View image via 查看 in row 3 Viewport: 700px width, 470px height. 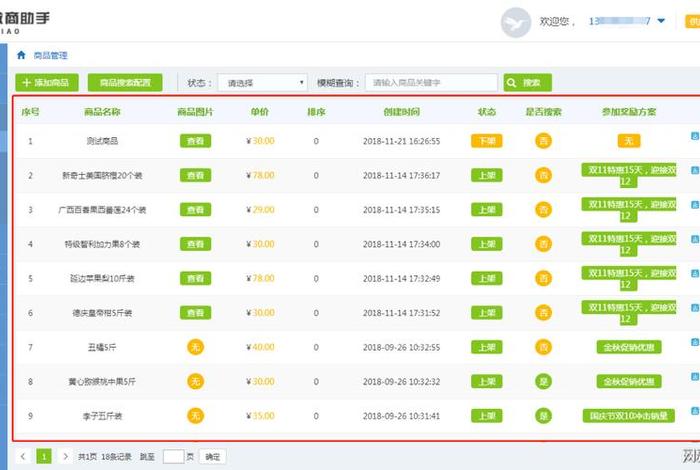click(196, 210)
